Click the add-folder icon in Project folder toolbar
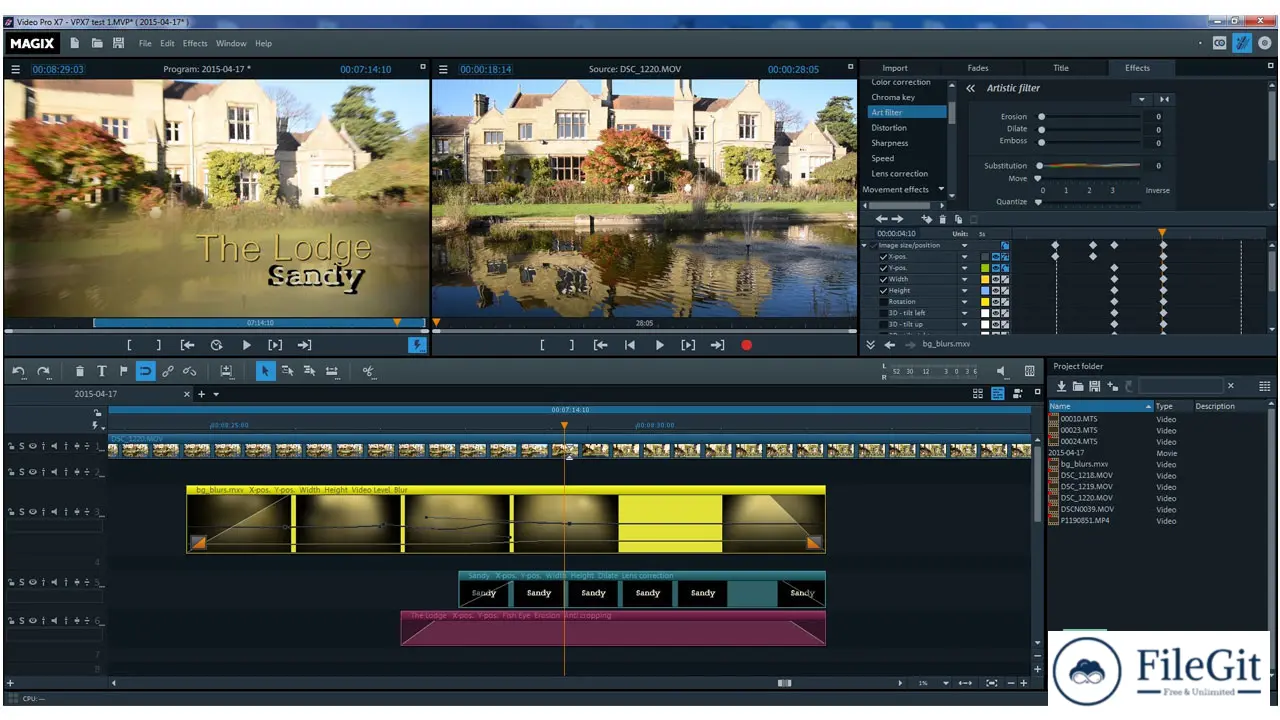The height and width of the screenshot is (720, 1280). (1113, 386)
